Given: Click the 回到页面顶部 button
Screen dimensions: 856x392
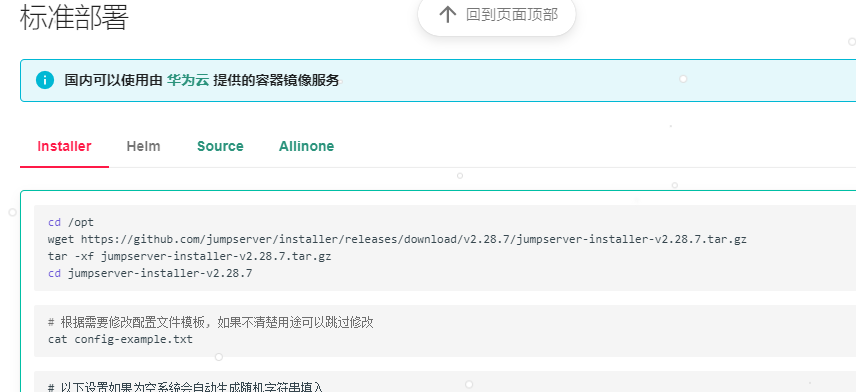Looking at the screenshot, I should pyautogui.click(x=497, y=14).
